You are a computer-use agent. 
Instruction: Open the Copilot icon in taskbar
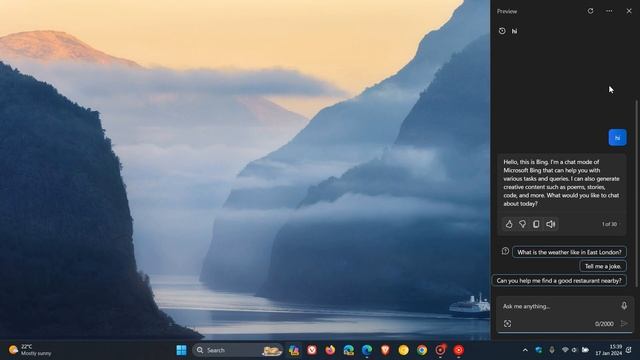pyautogui.click(x=293, y=350)
